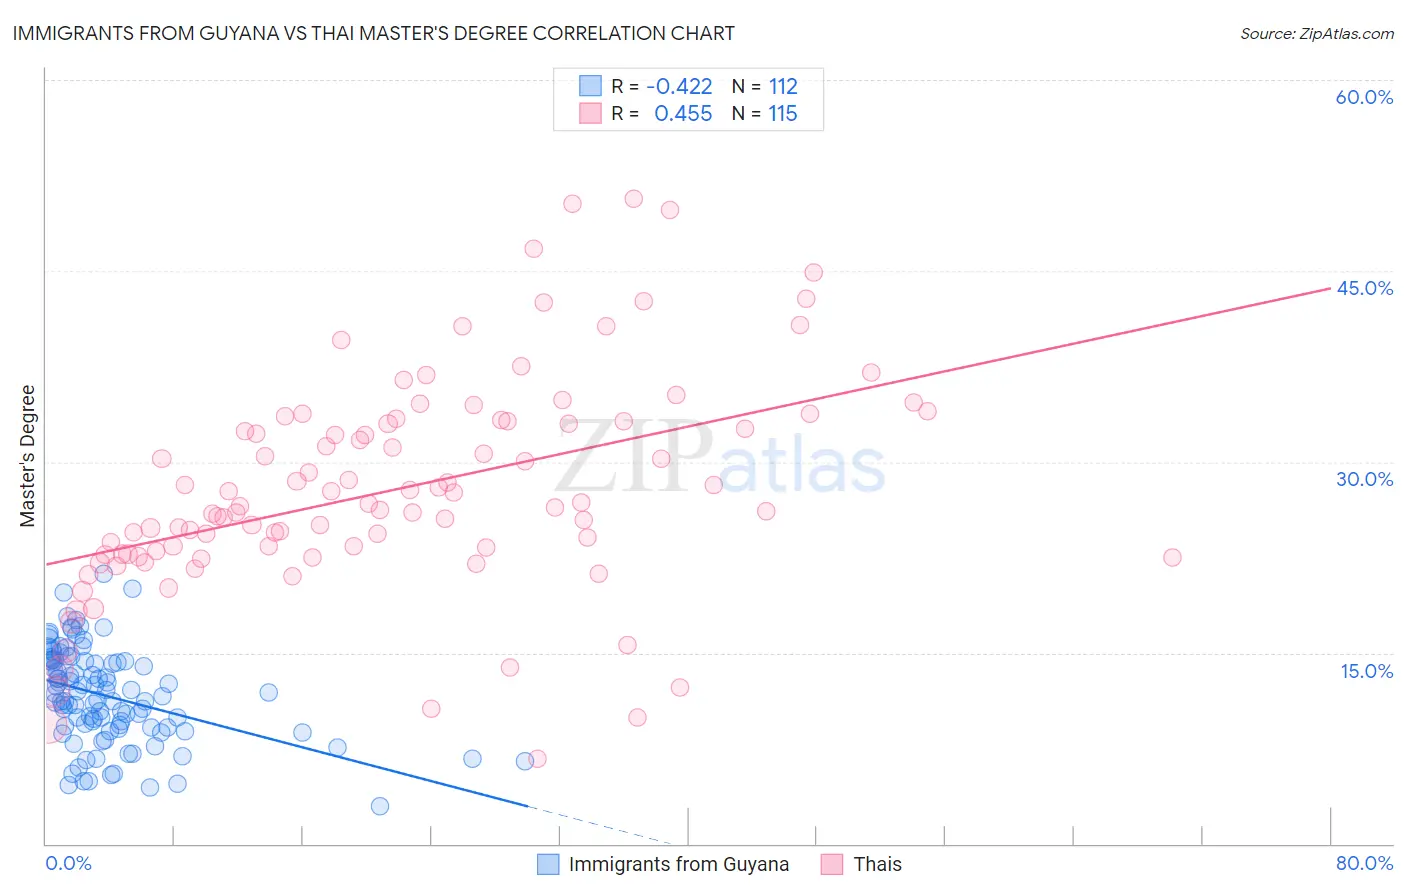Select the Immigrants from Guyana legend label
The image size is (1406, 892).
click(679, 864)
